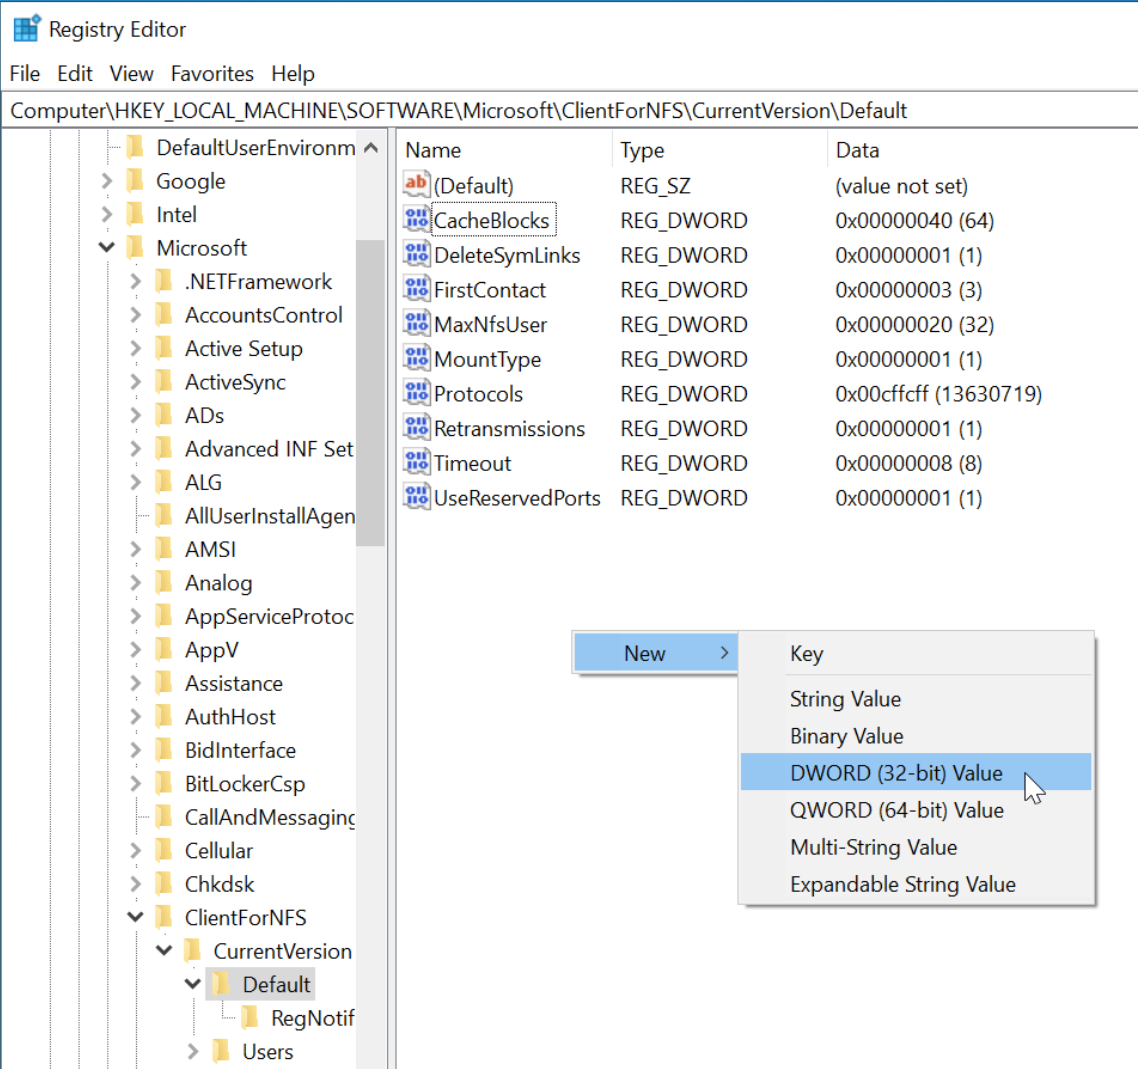
Task: Click the folder icon for Google key
Action: click(136, 181)
